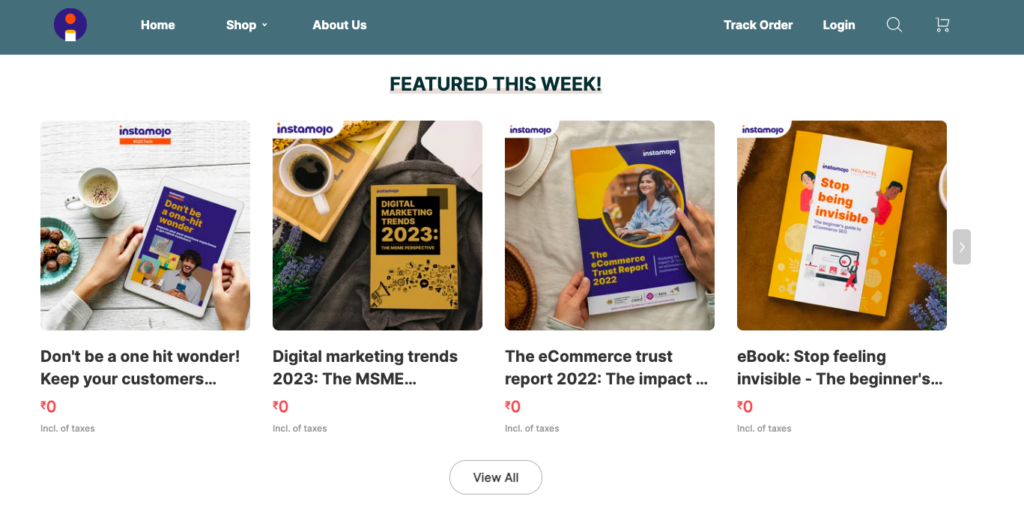Image resolution: width=1024 pixels, height=520 pixels.
Task: Click the Track Order link
Action: click(758, 25)
